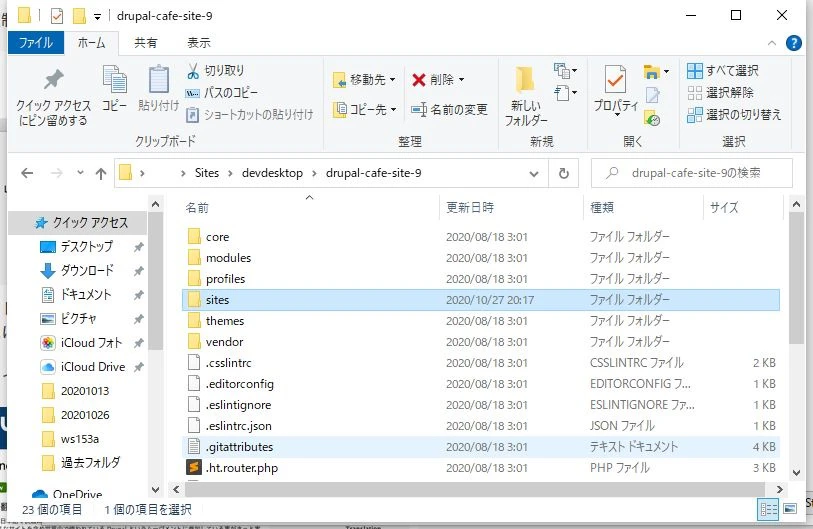Screen dimensions: 813x529
Task: Open ドキュメント in navigation pane
Action: 86,295
